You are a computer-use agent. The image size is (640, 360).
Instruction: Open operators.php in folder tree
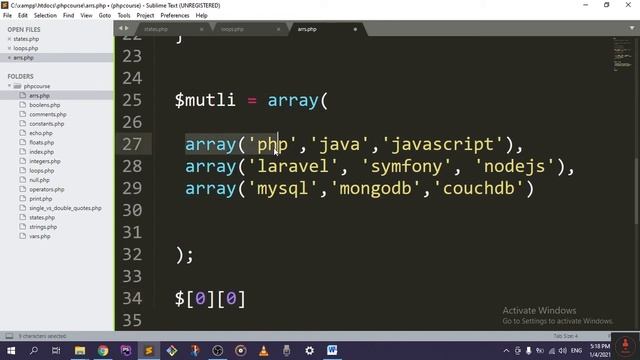point(47,189)
